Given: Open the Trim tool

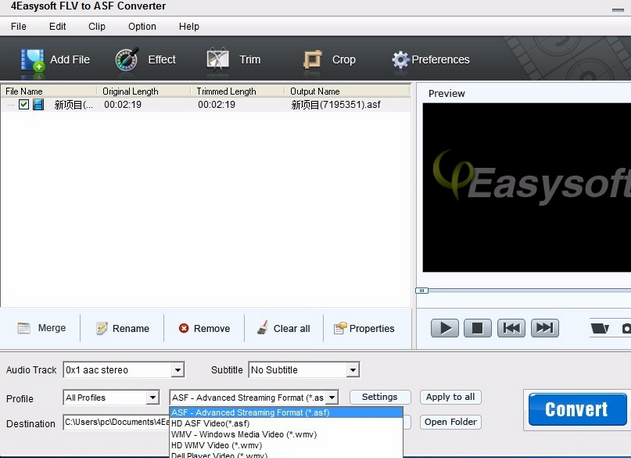Looking at the screenshot, I should 218,60.
